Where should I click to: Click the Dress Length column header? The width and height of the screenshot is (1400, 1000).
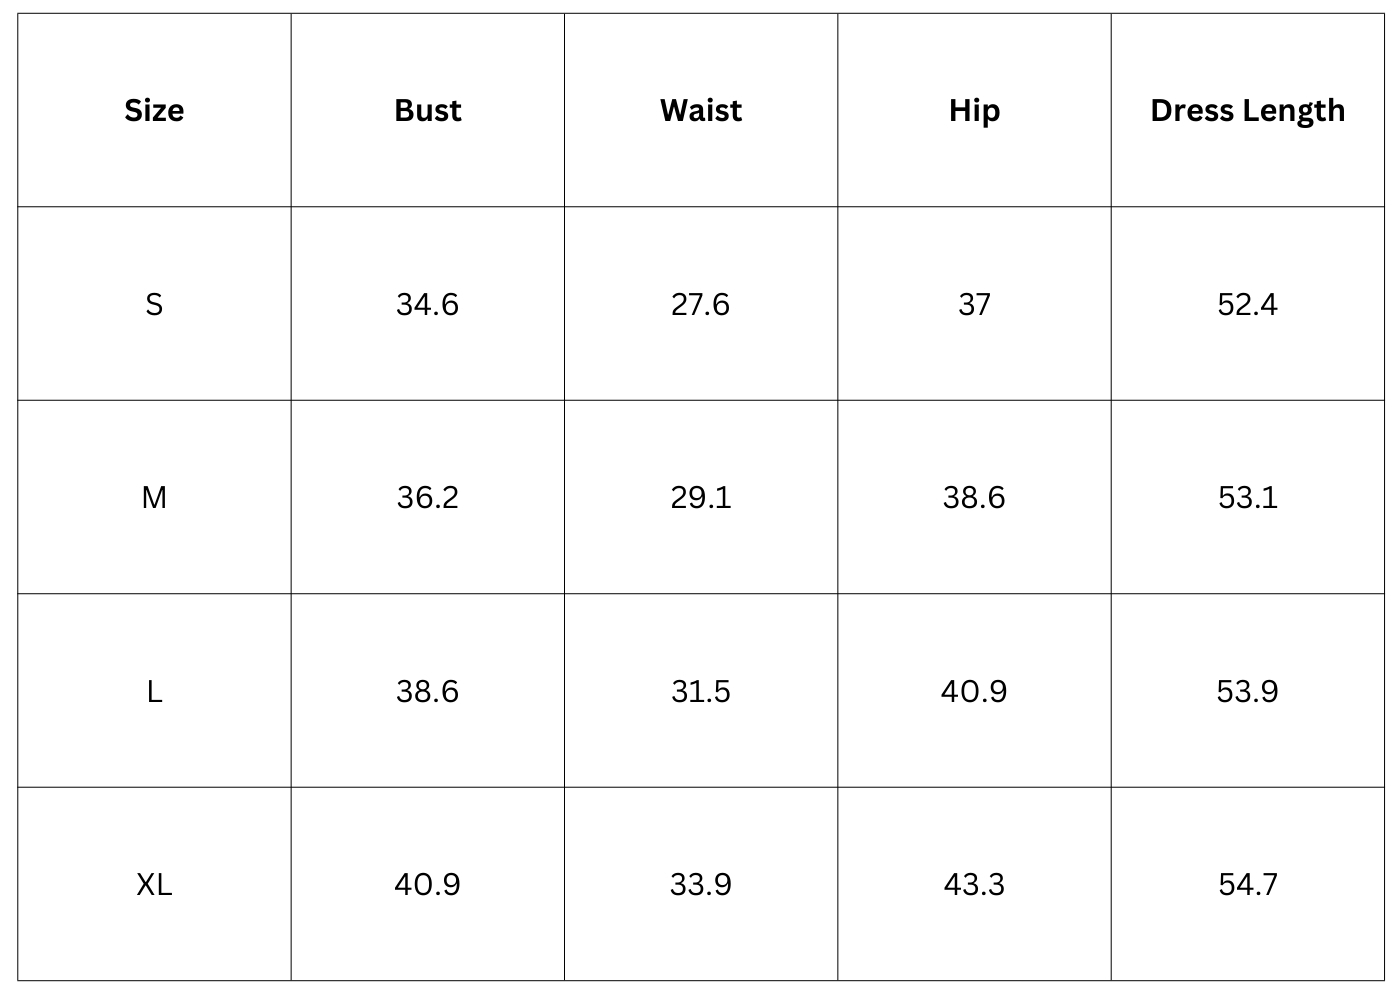point(1247,110)
